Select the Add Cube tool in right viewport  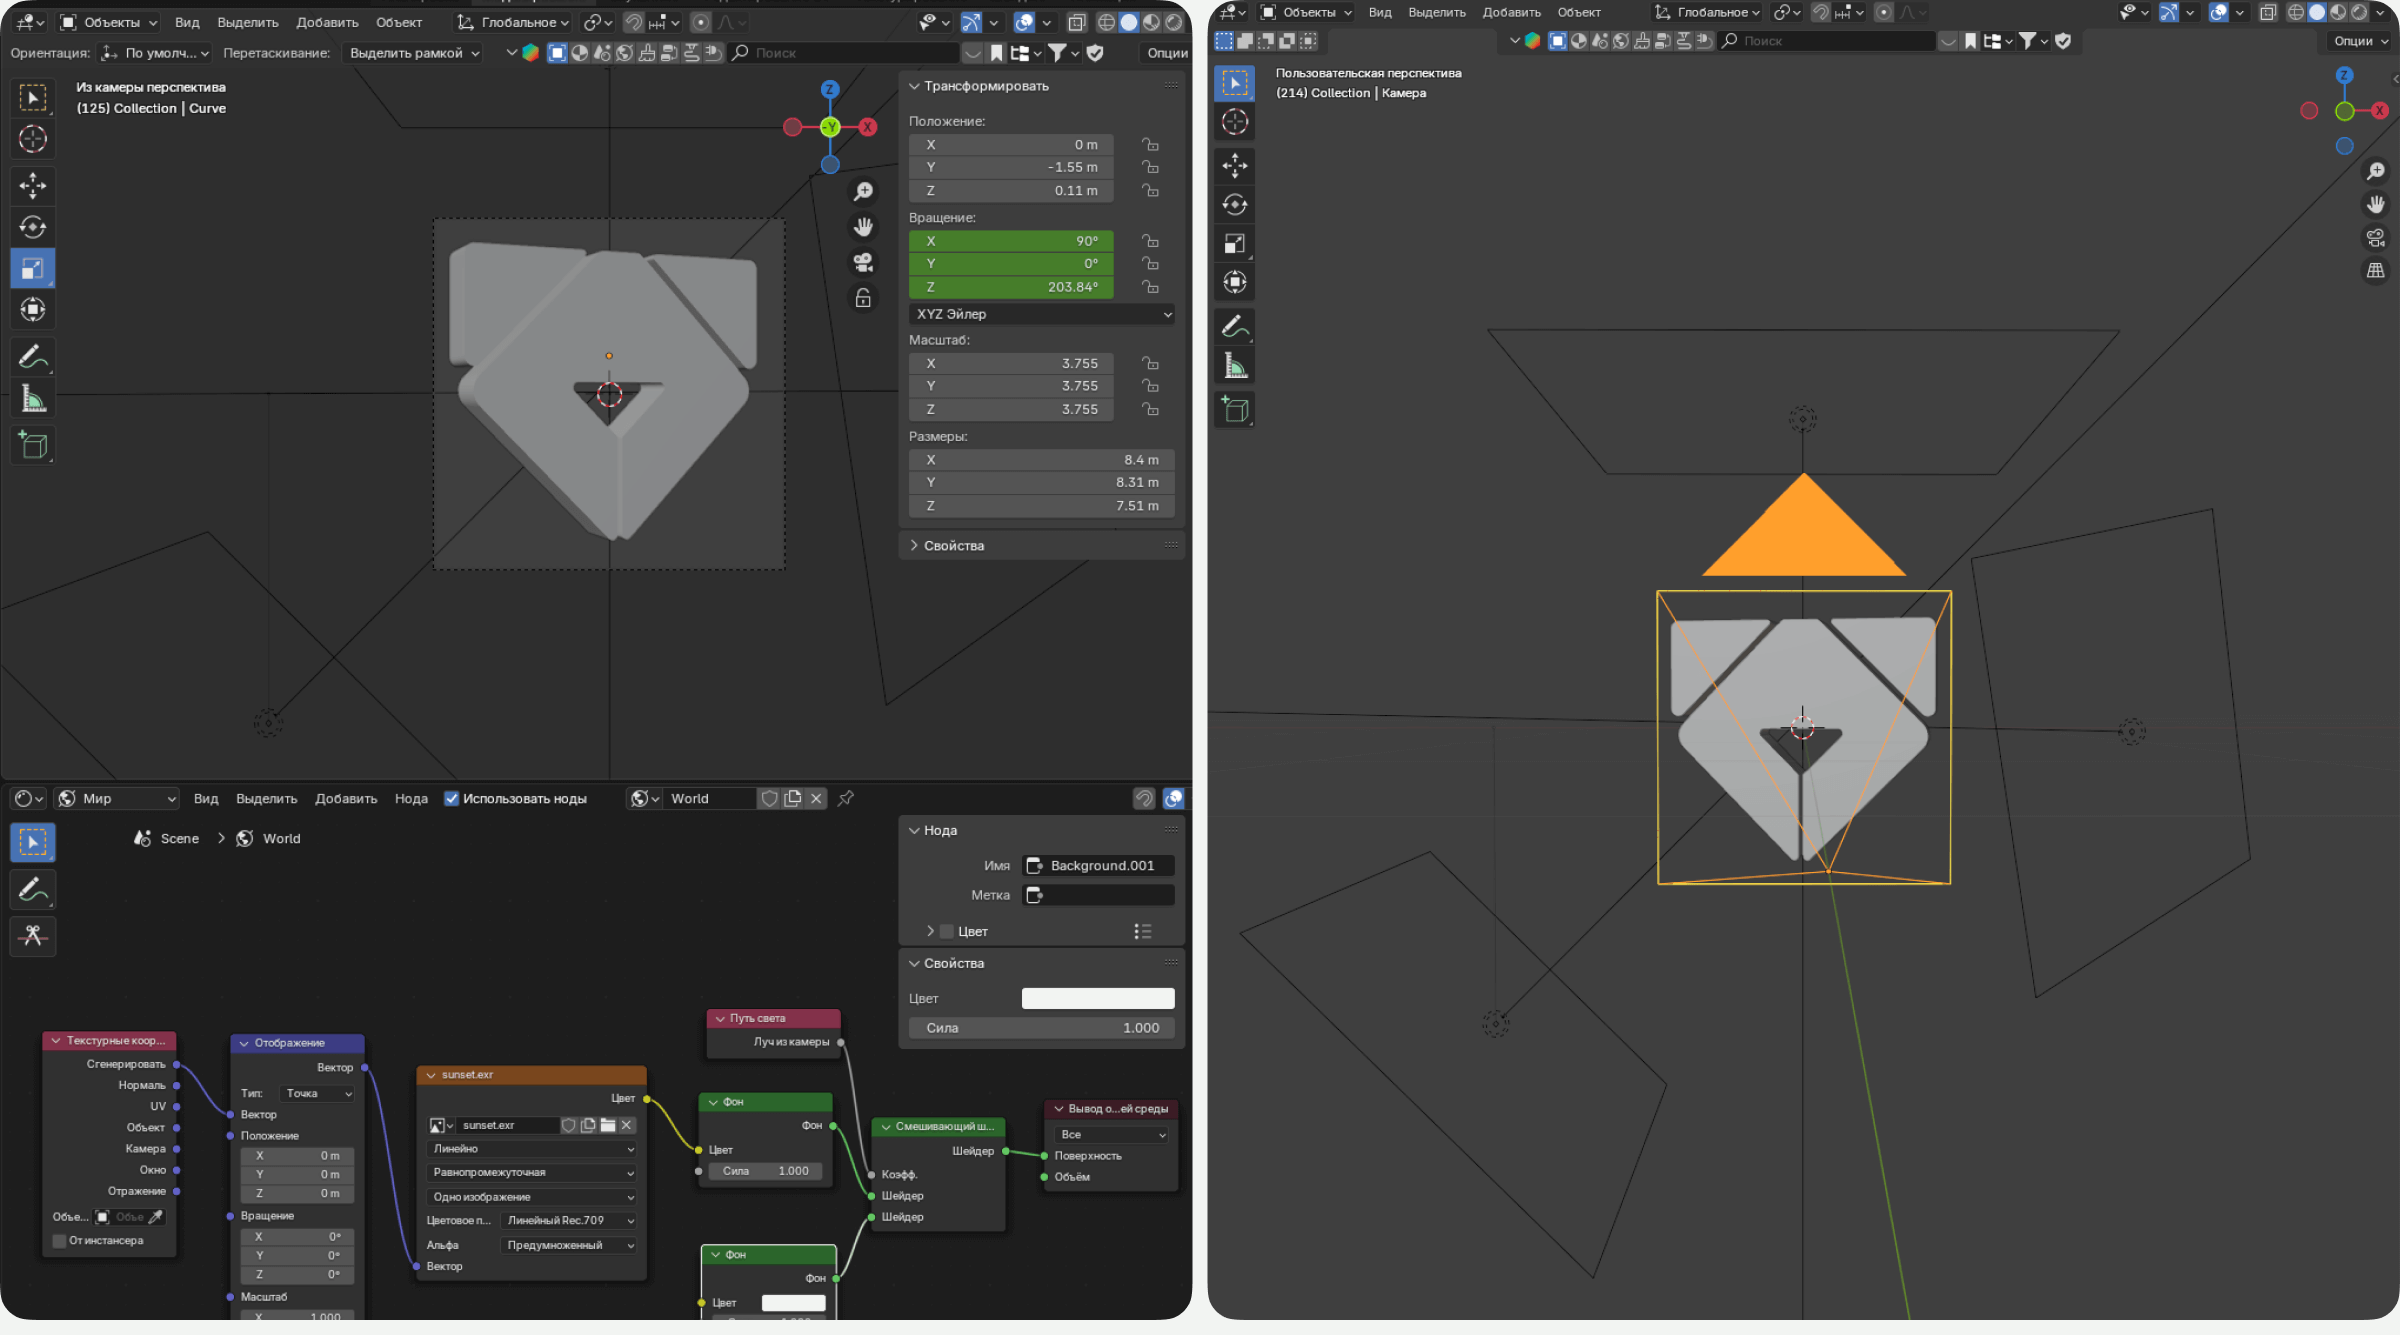tap(1235, 409)
